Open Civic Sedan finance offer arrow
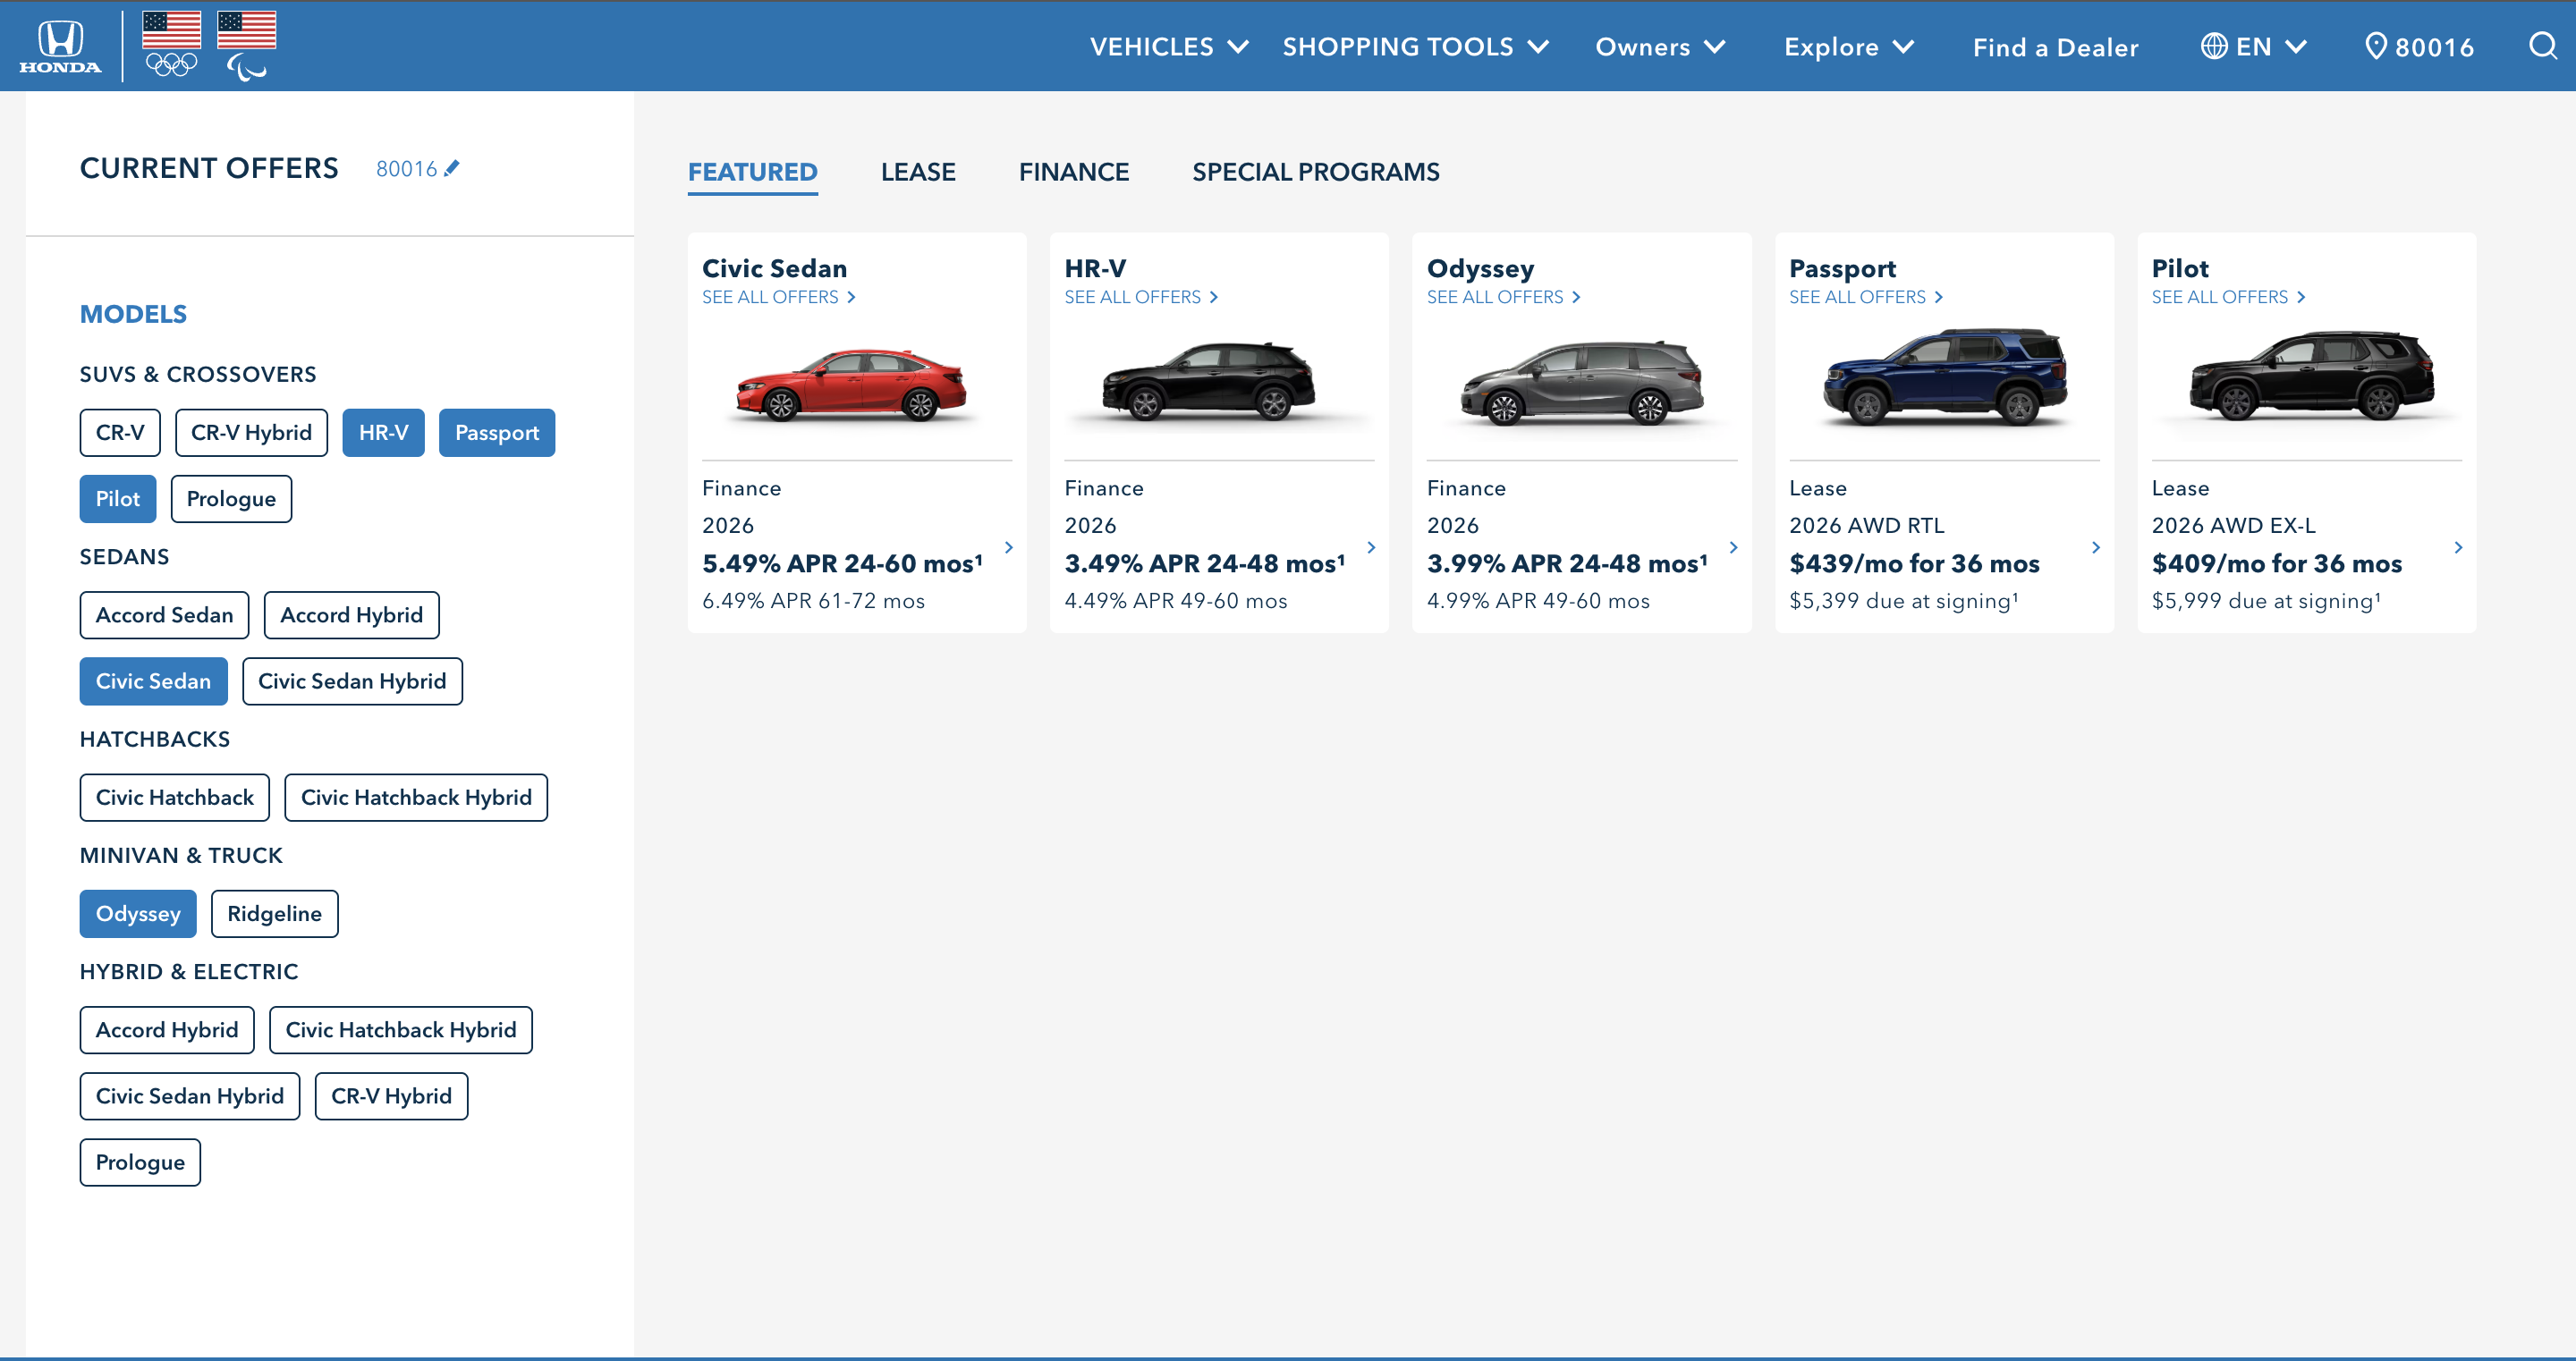Image resolution: width=2576 pixels, height=1361 pixels. (x=1009, y=547)
